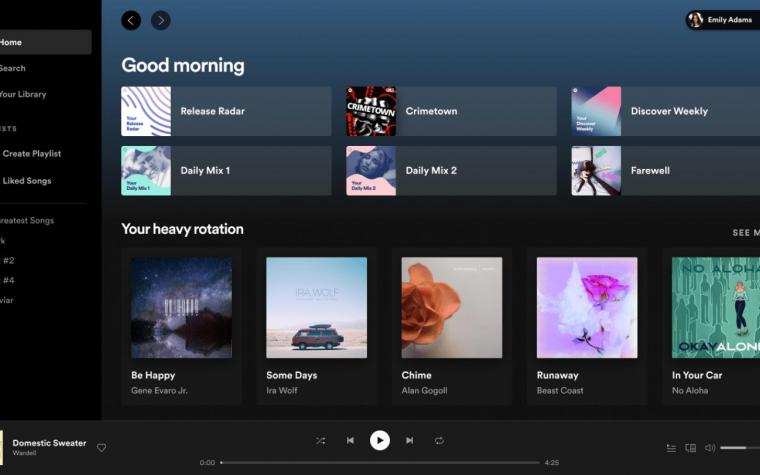
Task: Open the Crimetown tile
Action: click(451, 111)
